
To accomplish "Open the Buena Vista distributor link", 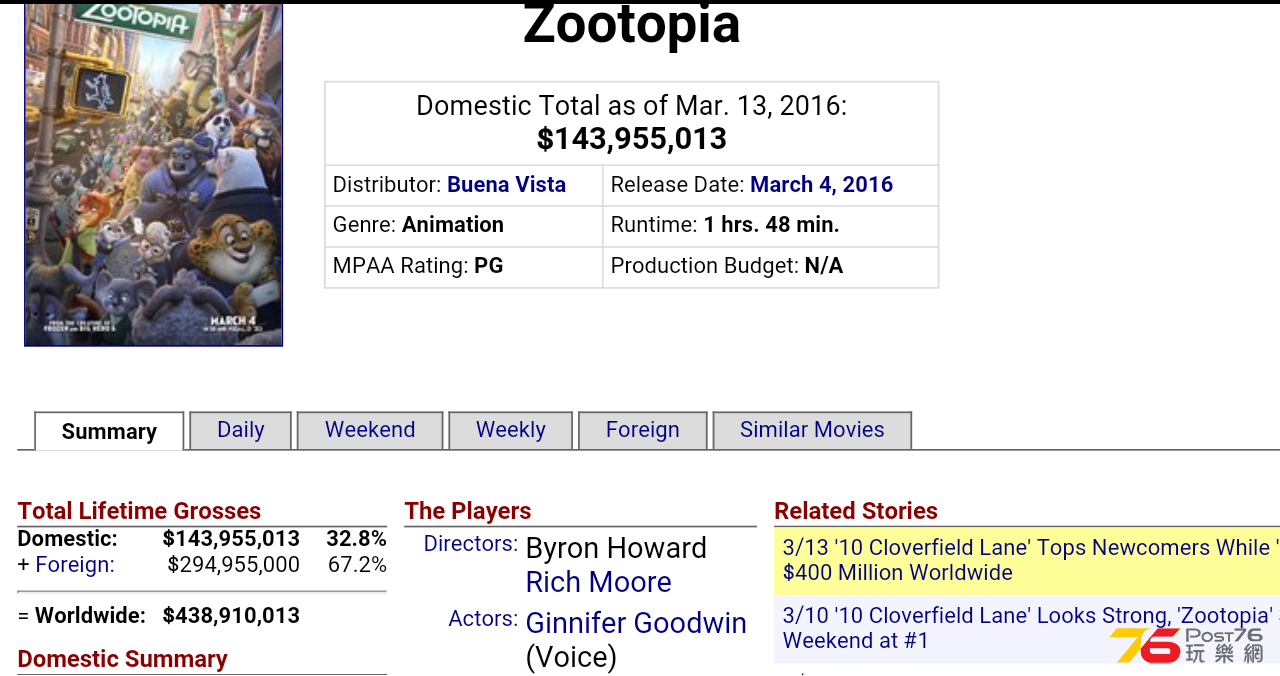I will (506, 185).
